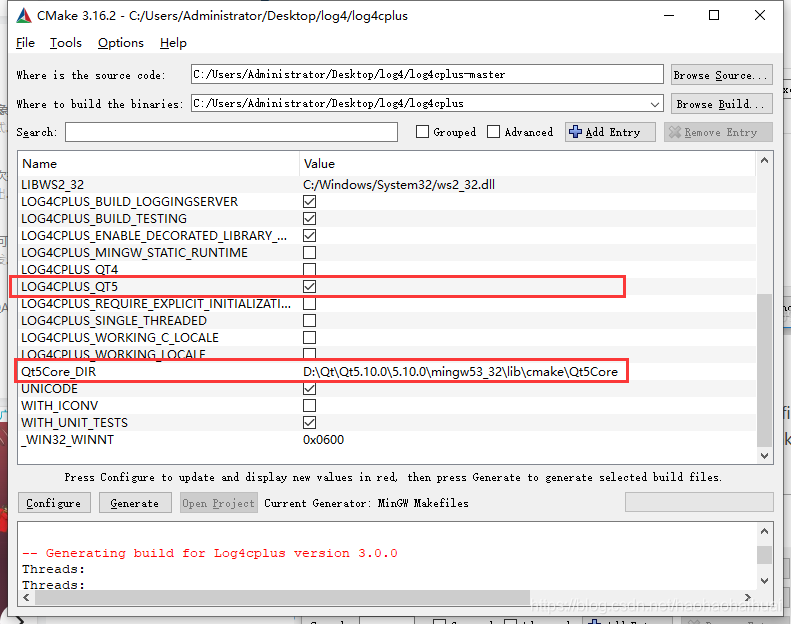791x624 pixels.
Task: Uncheck LOG4CPLUS_BUILD_TESTING option
Action: [x=309, y=218]
